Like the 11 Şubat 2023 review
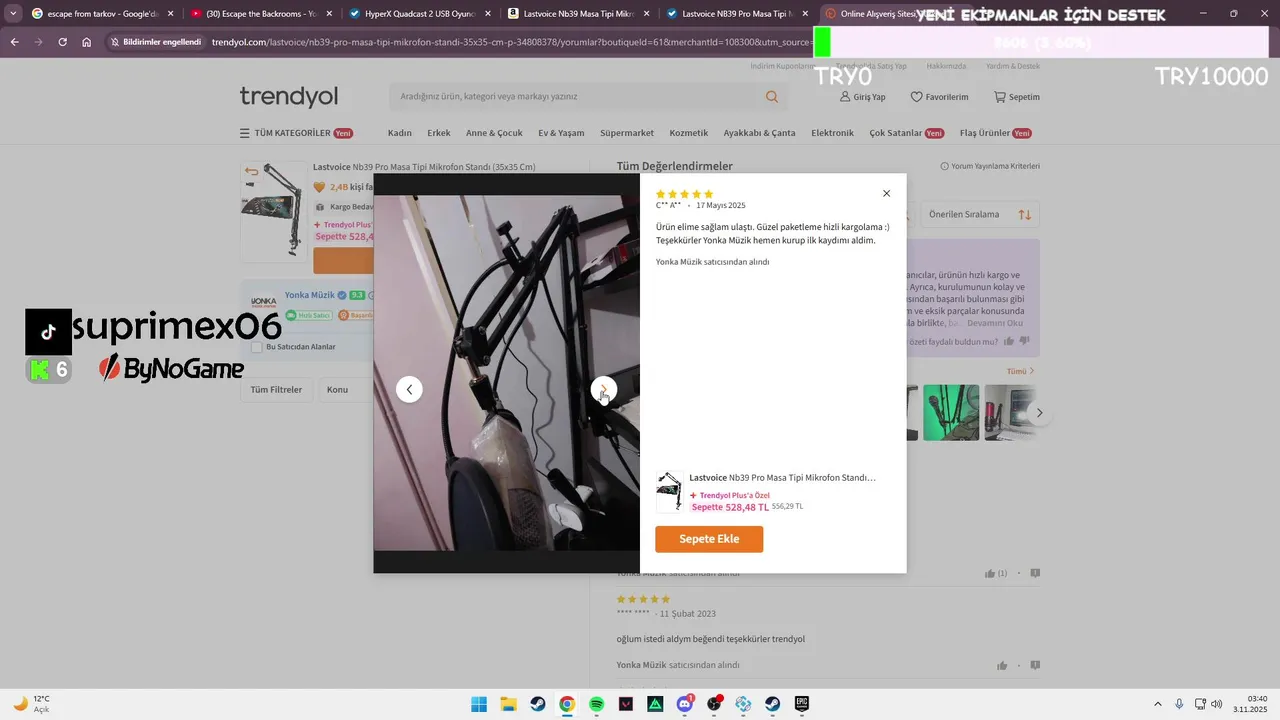This screenshot has width=1280, height=720. point(1002,665)
